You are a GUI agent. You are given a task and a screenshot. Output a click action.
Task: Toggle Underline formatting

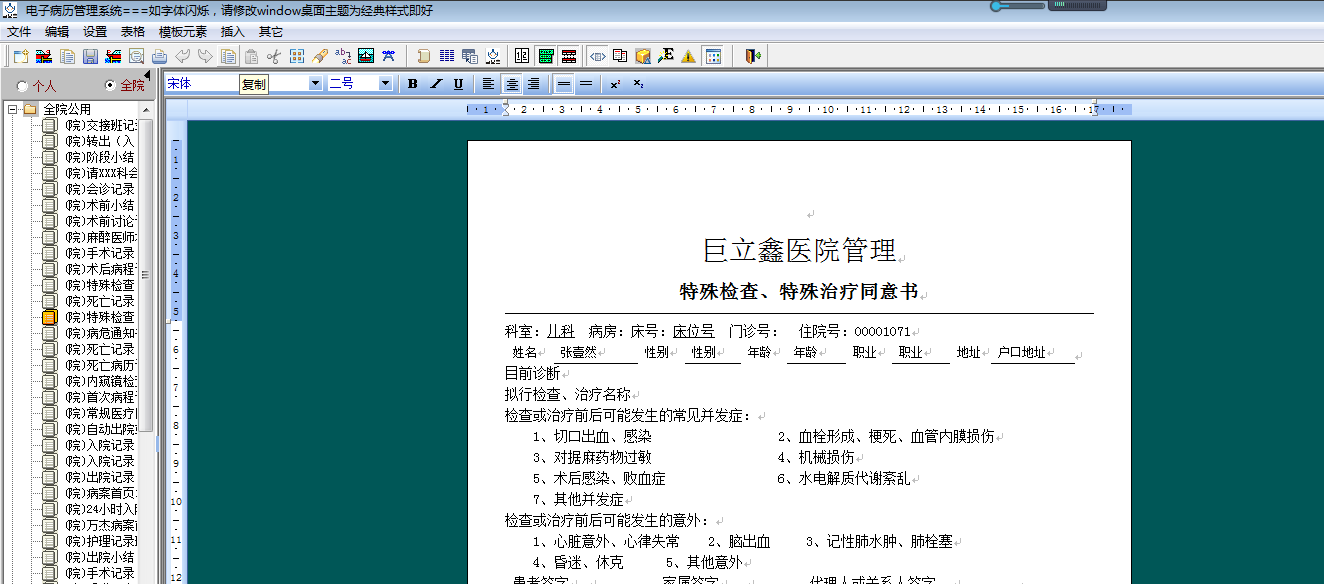(x=457, y=84)
